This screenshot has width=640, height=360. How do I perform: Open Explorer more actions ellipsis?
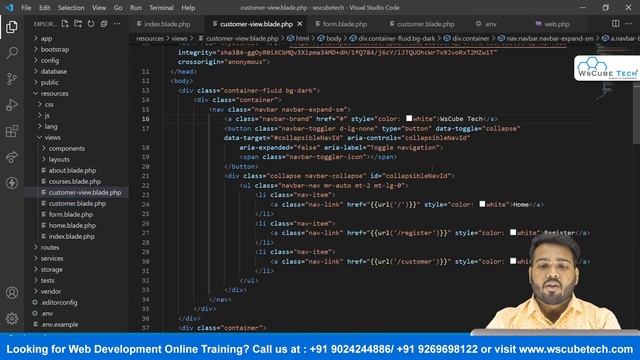point(117,24)
